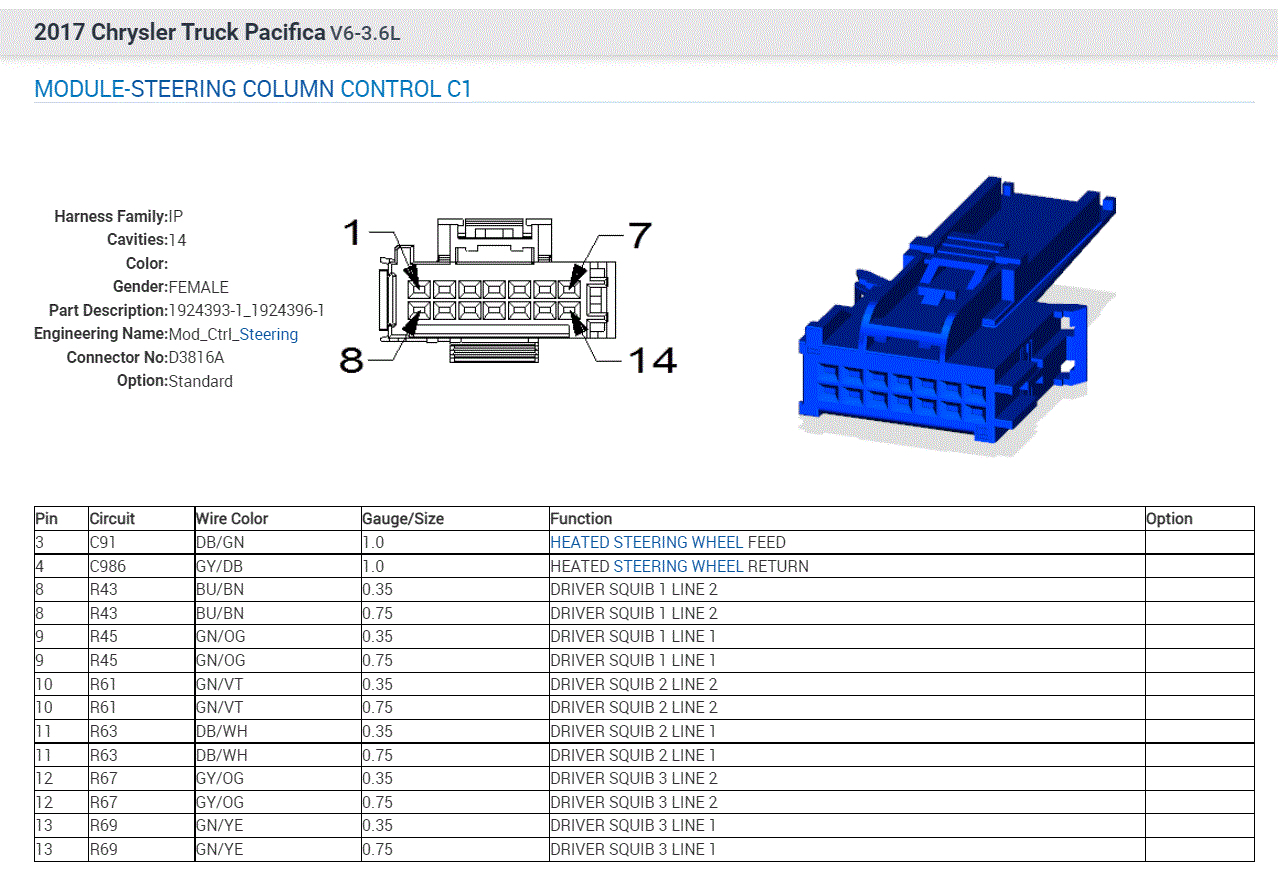Screen dimensions: 1278x891
Task: Click the pin 14 label on the diagram
Action: 652,360
